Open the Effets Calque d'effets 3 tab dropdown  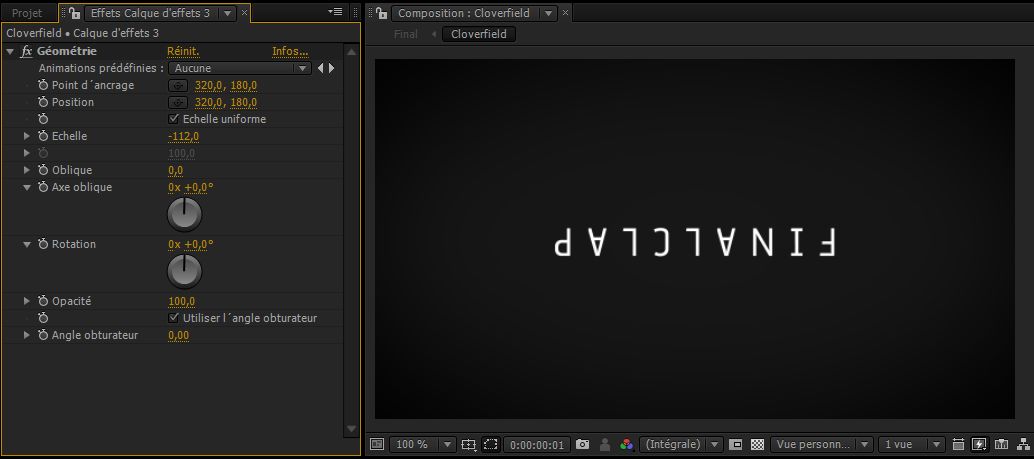(x=228, y=13)
